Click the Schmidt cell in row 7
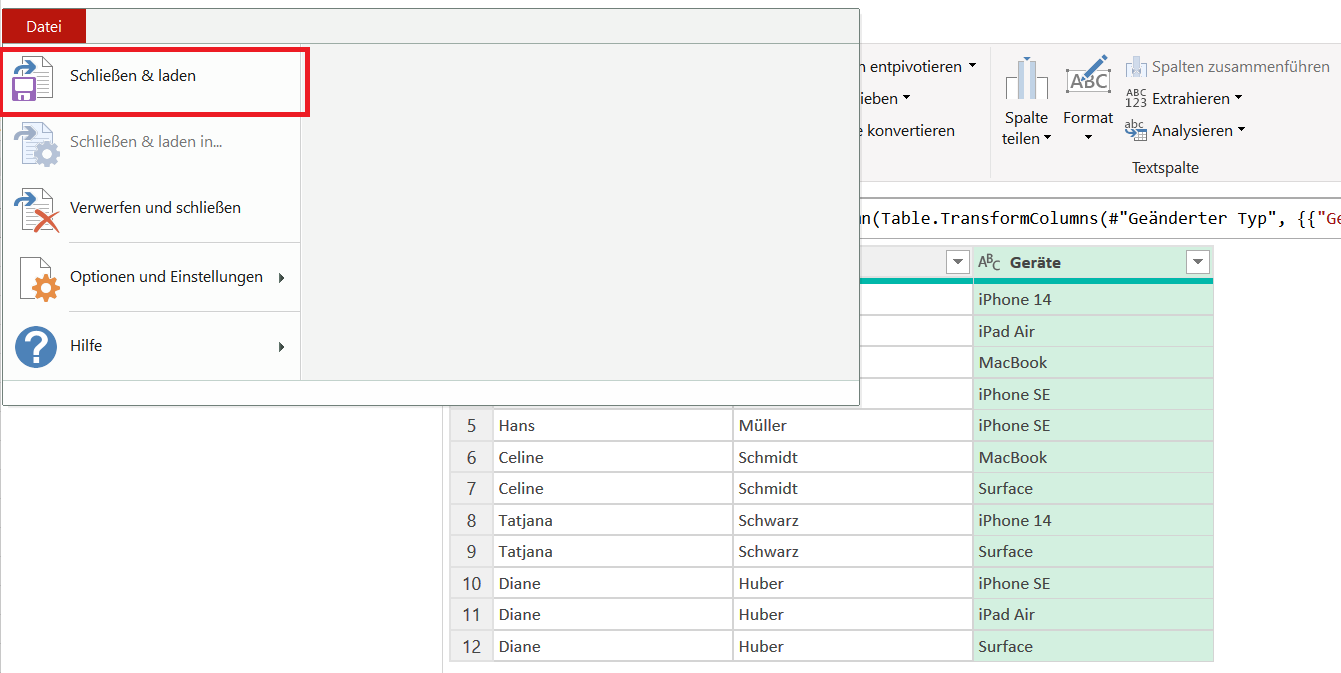This screenshot has height=673, width=1341. pos(853,489)
